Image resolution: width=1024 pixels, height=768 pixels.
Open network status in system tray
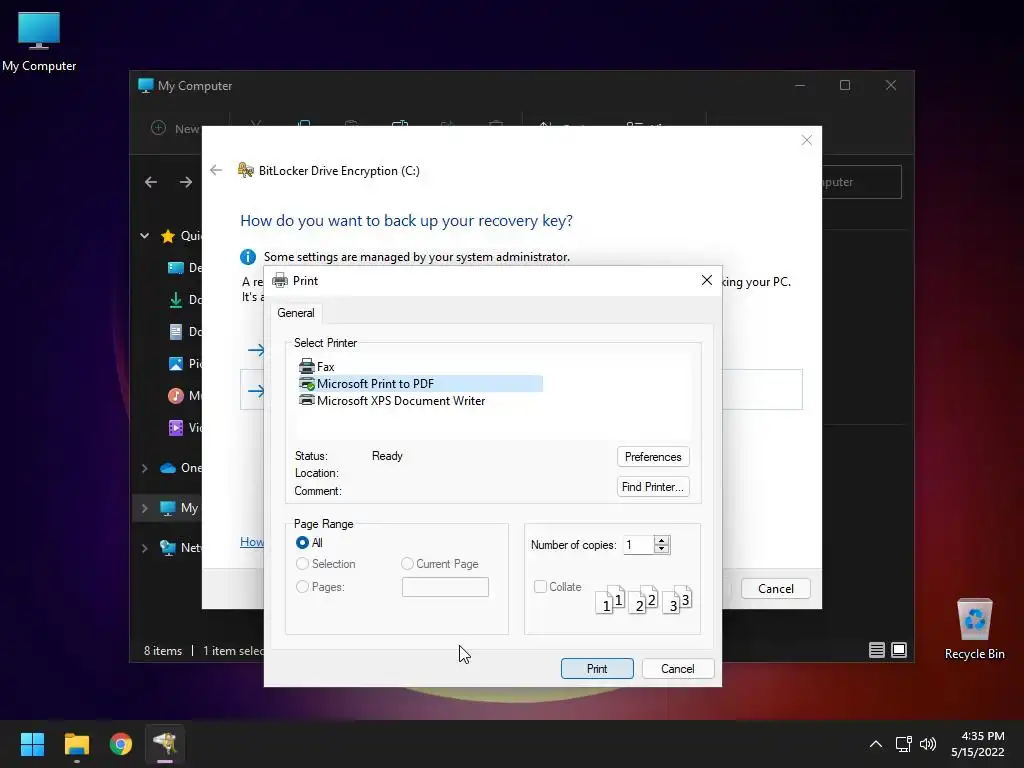click(x=904, y=744)
